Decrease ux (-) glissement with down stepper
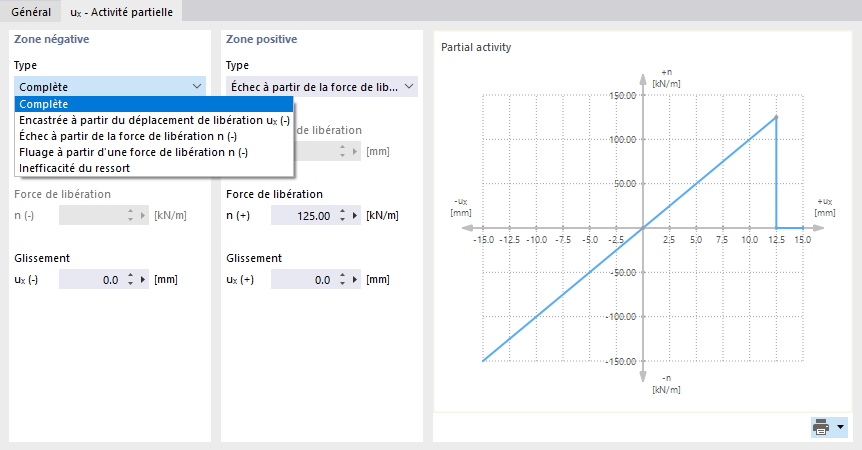Screen dimensions: 862x450 click(x=130, y=283)
